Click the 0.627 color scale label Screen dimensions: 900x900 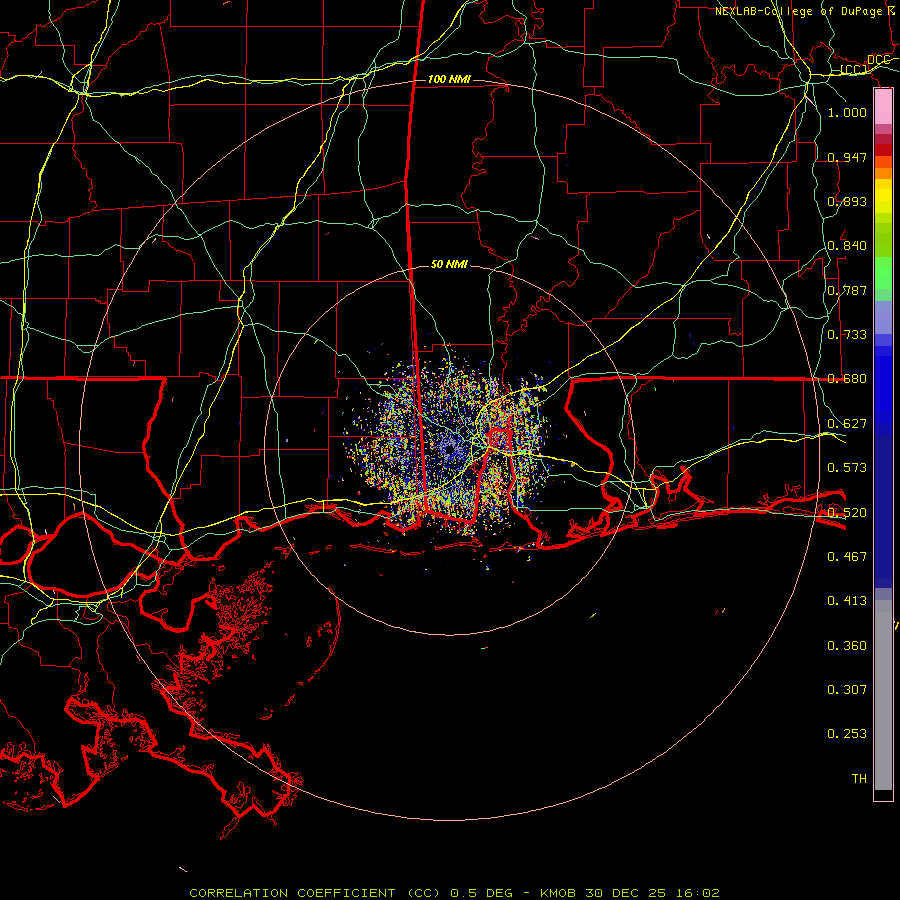[847, 424]
